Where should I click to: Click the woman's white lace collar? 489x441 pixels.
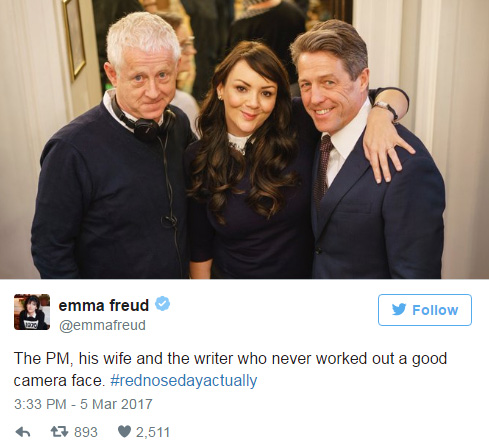(239, 143)
